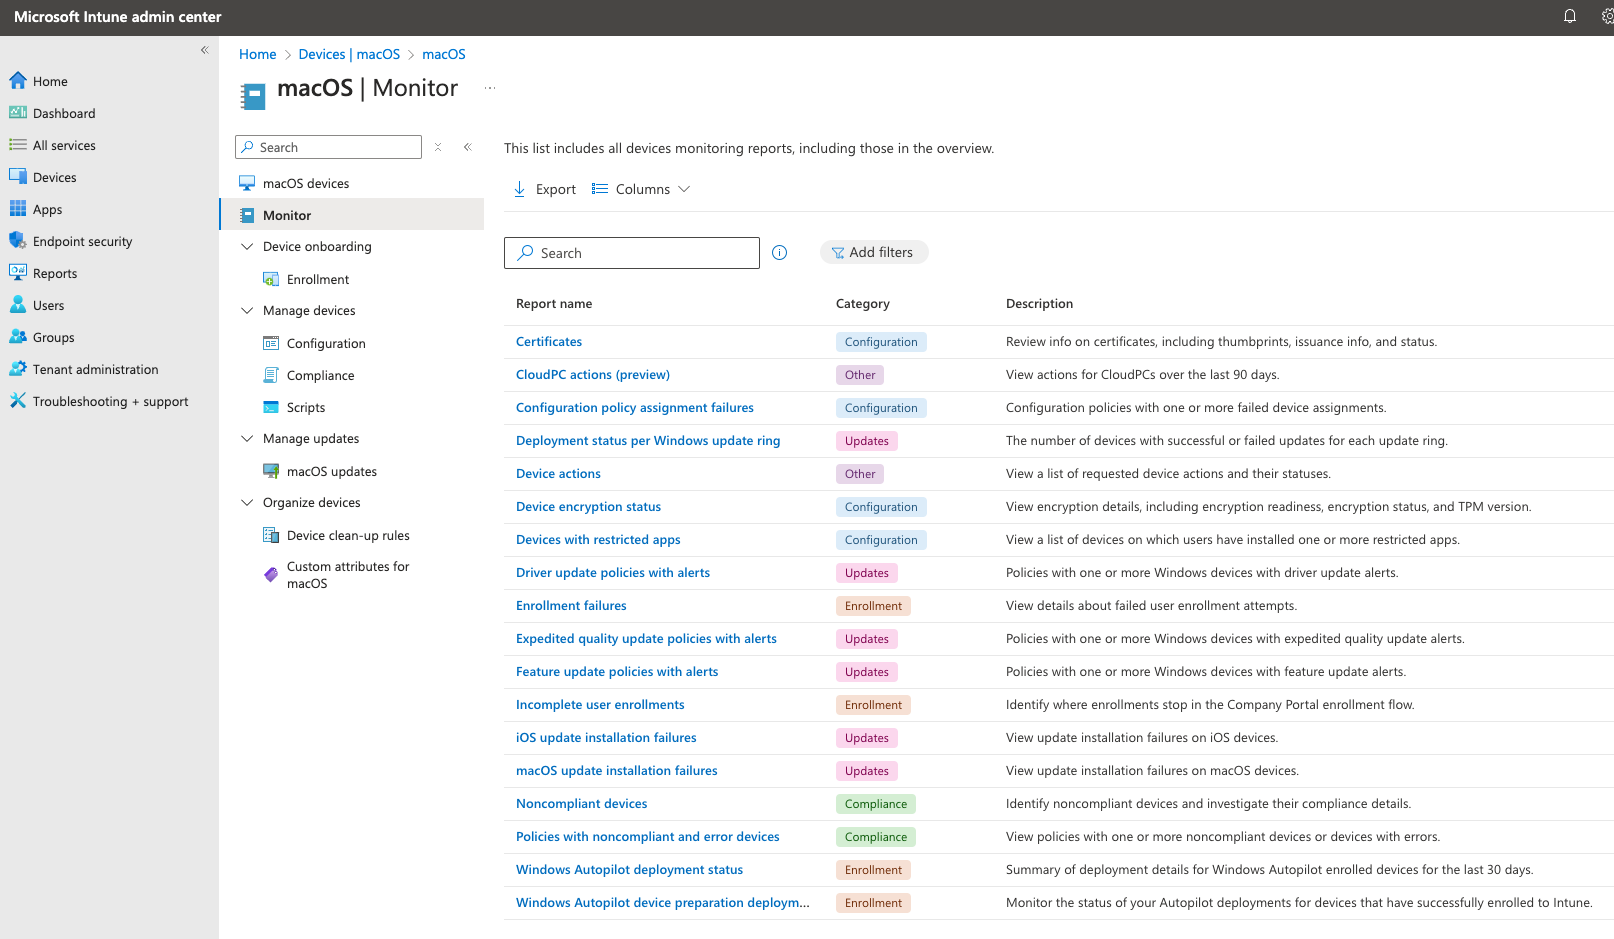Open Enrollment failures report link
Image resolution: width=1614 pixels, height=939 pixels.
571,606
